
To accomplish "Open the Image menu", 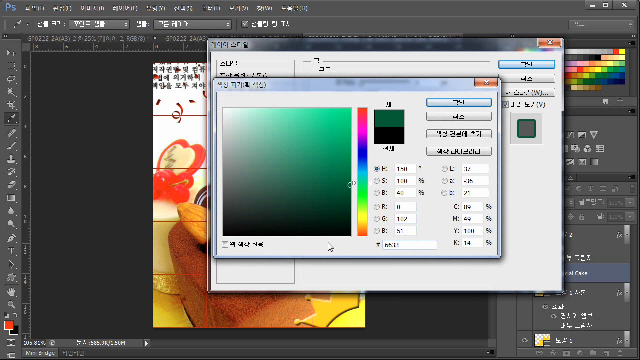I will pyautogui.click(x=92, y=8).
